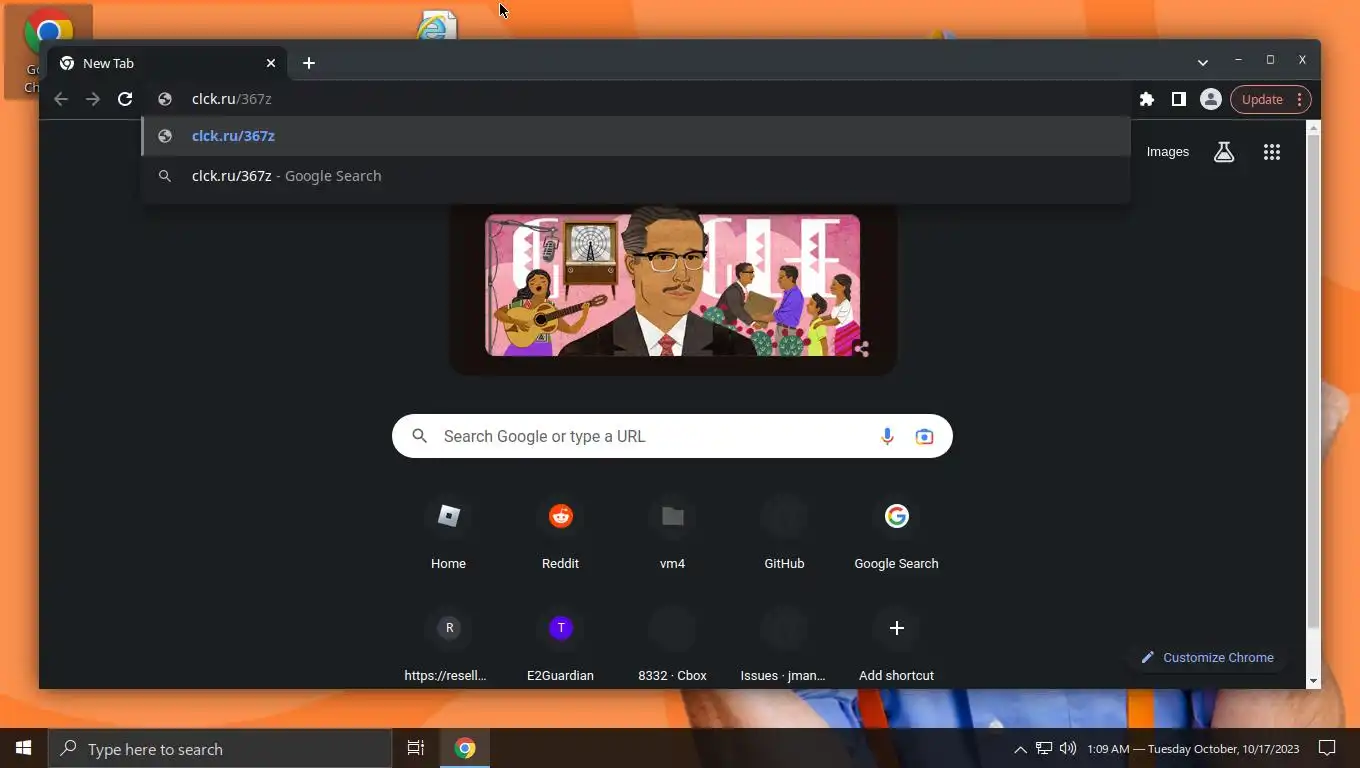The image size is (1360, 768).
Task: Click the page scrollbar up arrow
Action: coord(1314,128)
